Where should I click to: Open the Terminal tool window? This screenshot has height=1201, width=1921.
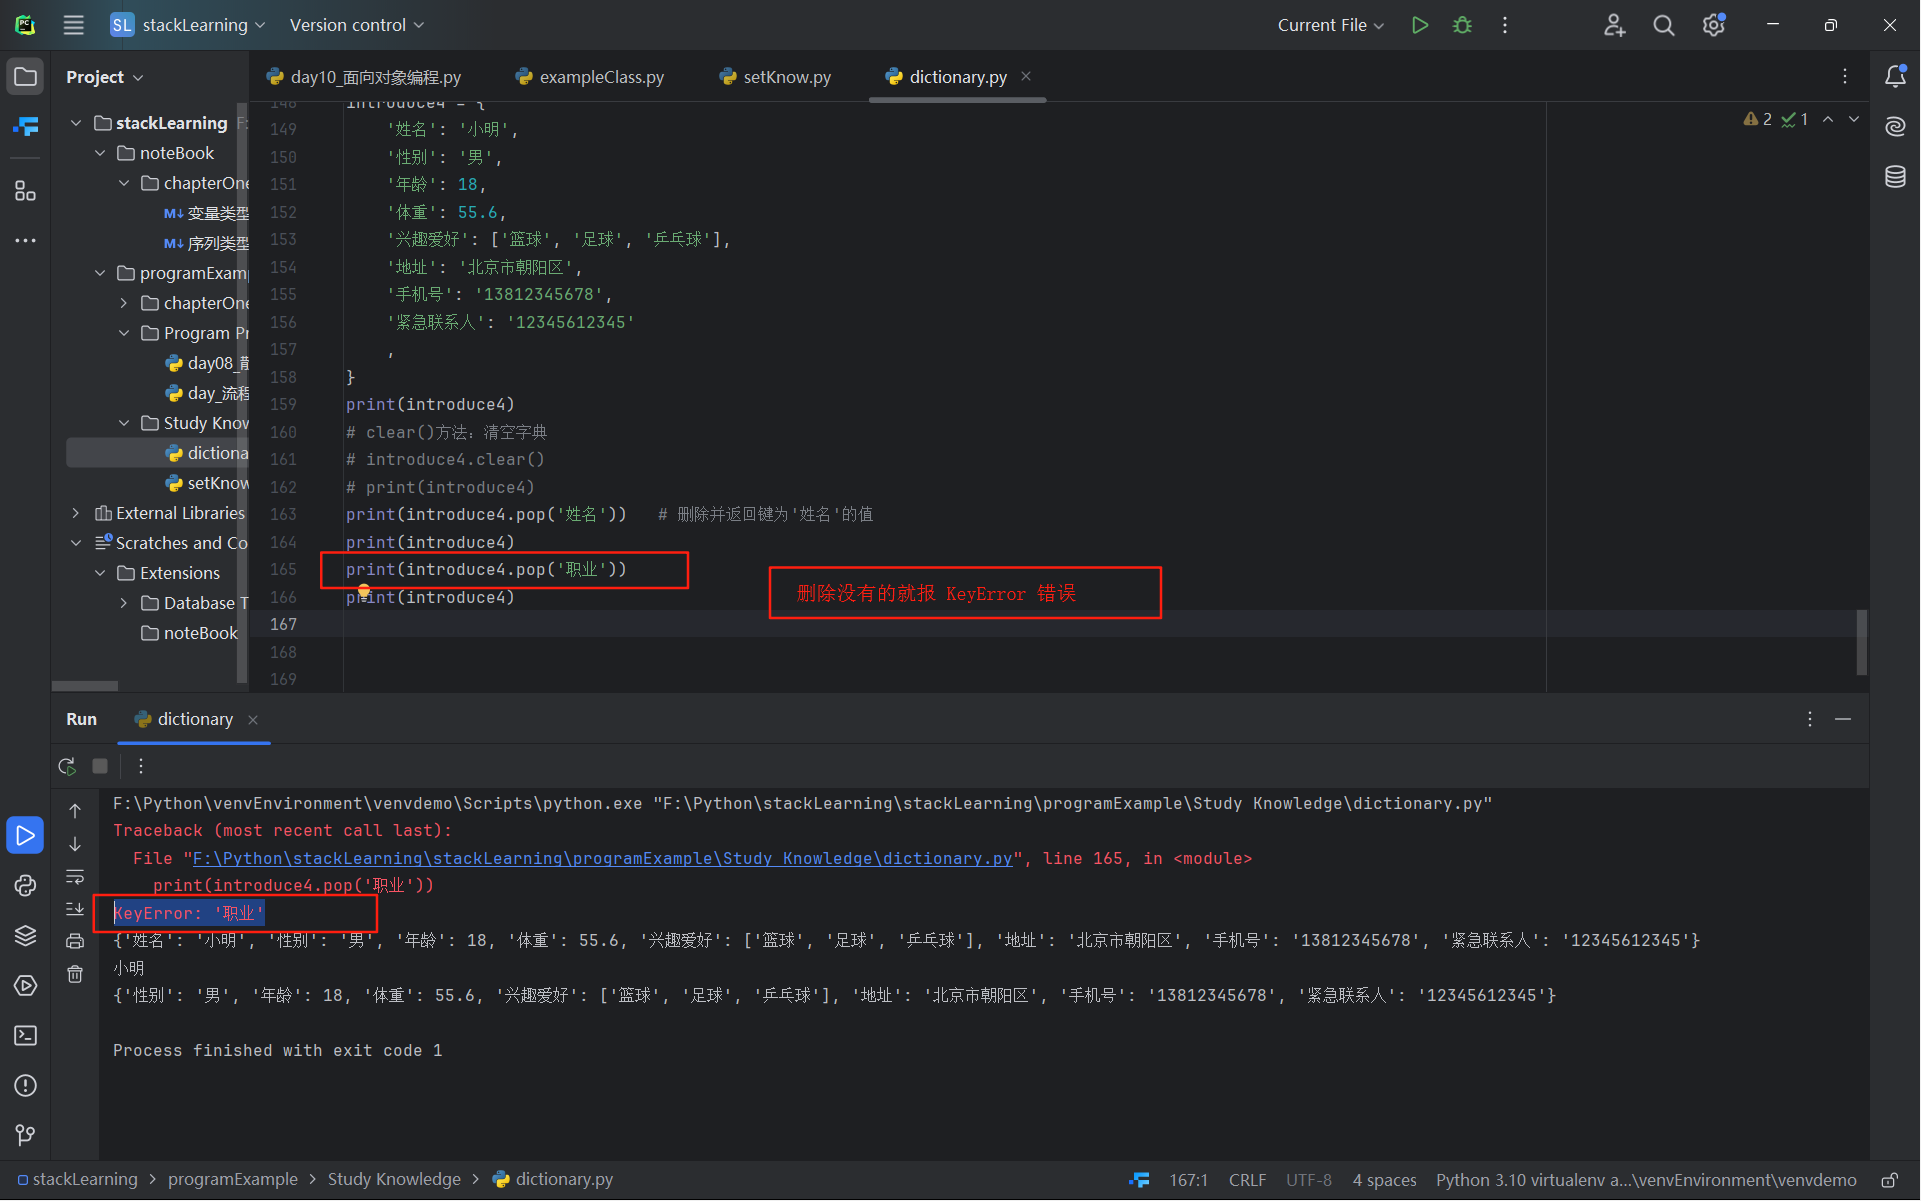[x=25, y=1036]
